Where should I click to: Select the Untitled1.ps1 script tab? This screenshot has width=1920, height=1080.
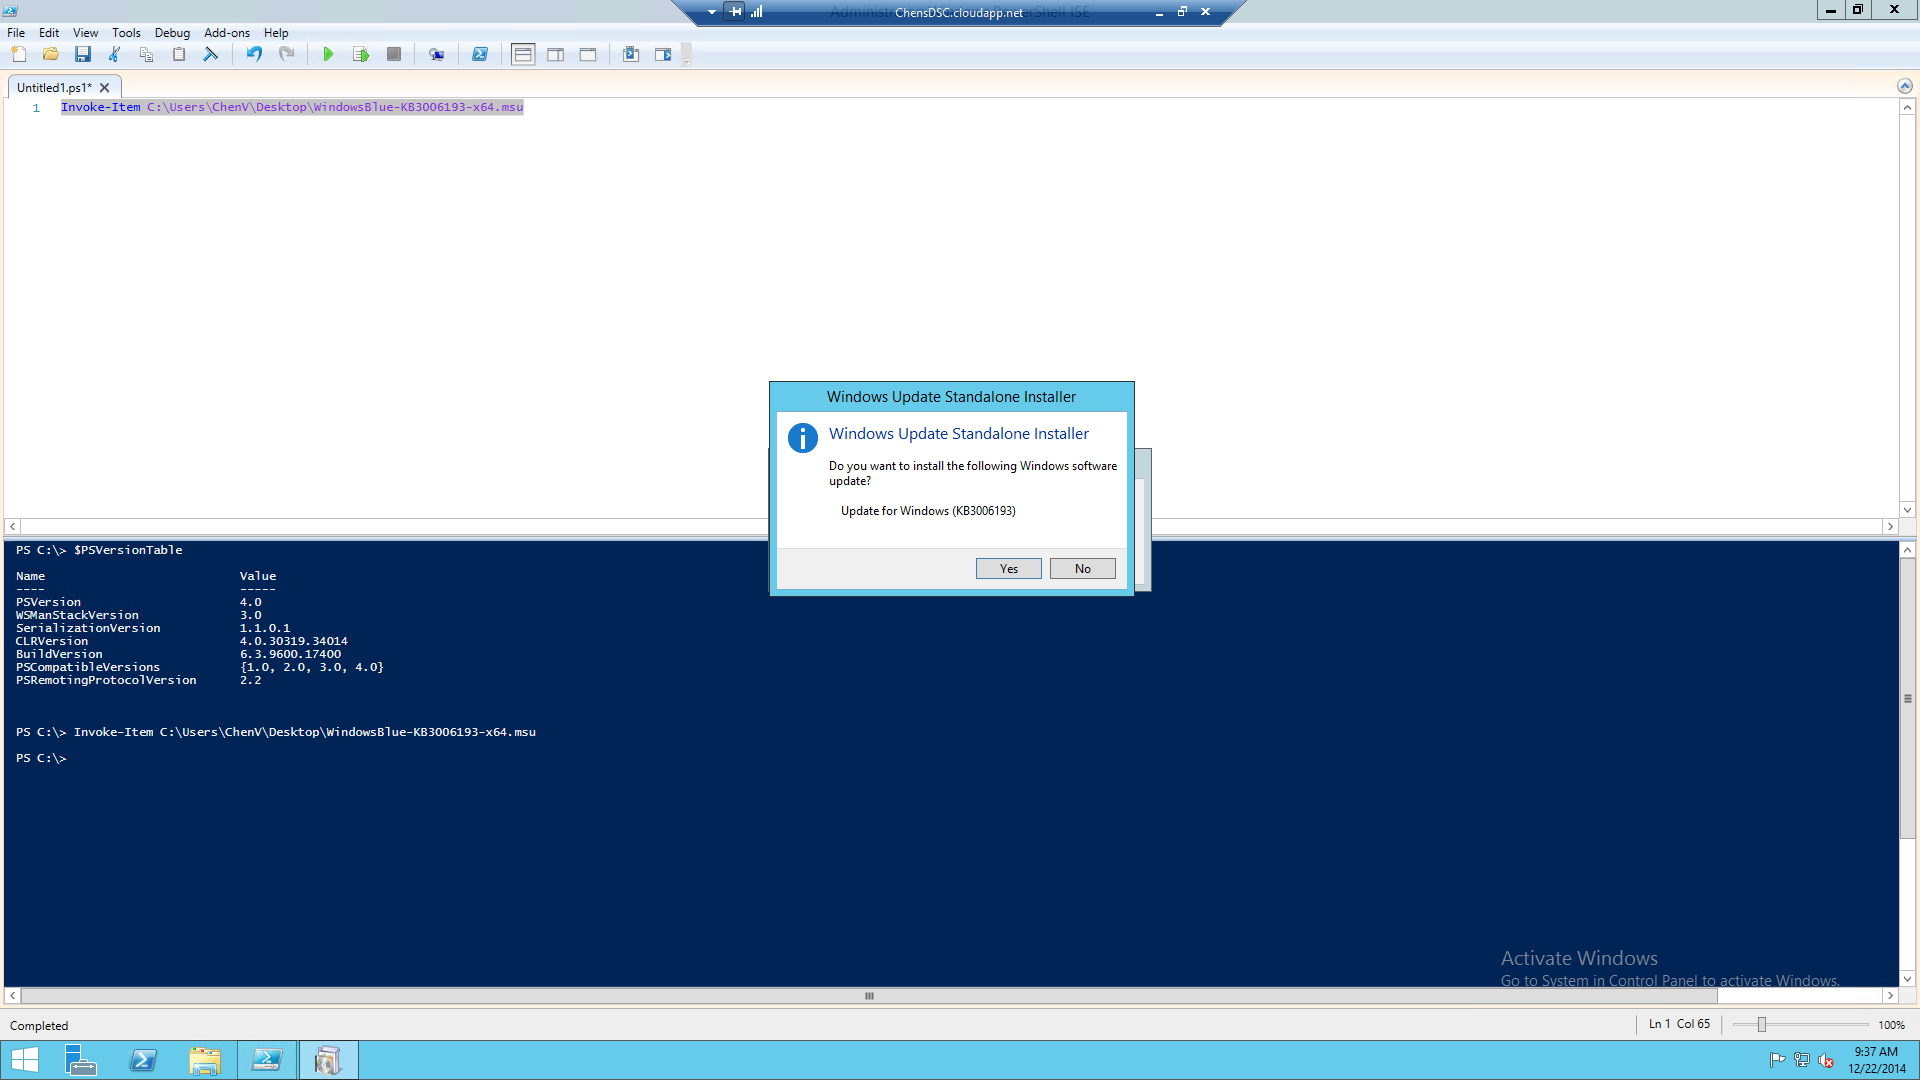point(54,87)
